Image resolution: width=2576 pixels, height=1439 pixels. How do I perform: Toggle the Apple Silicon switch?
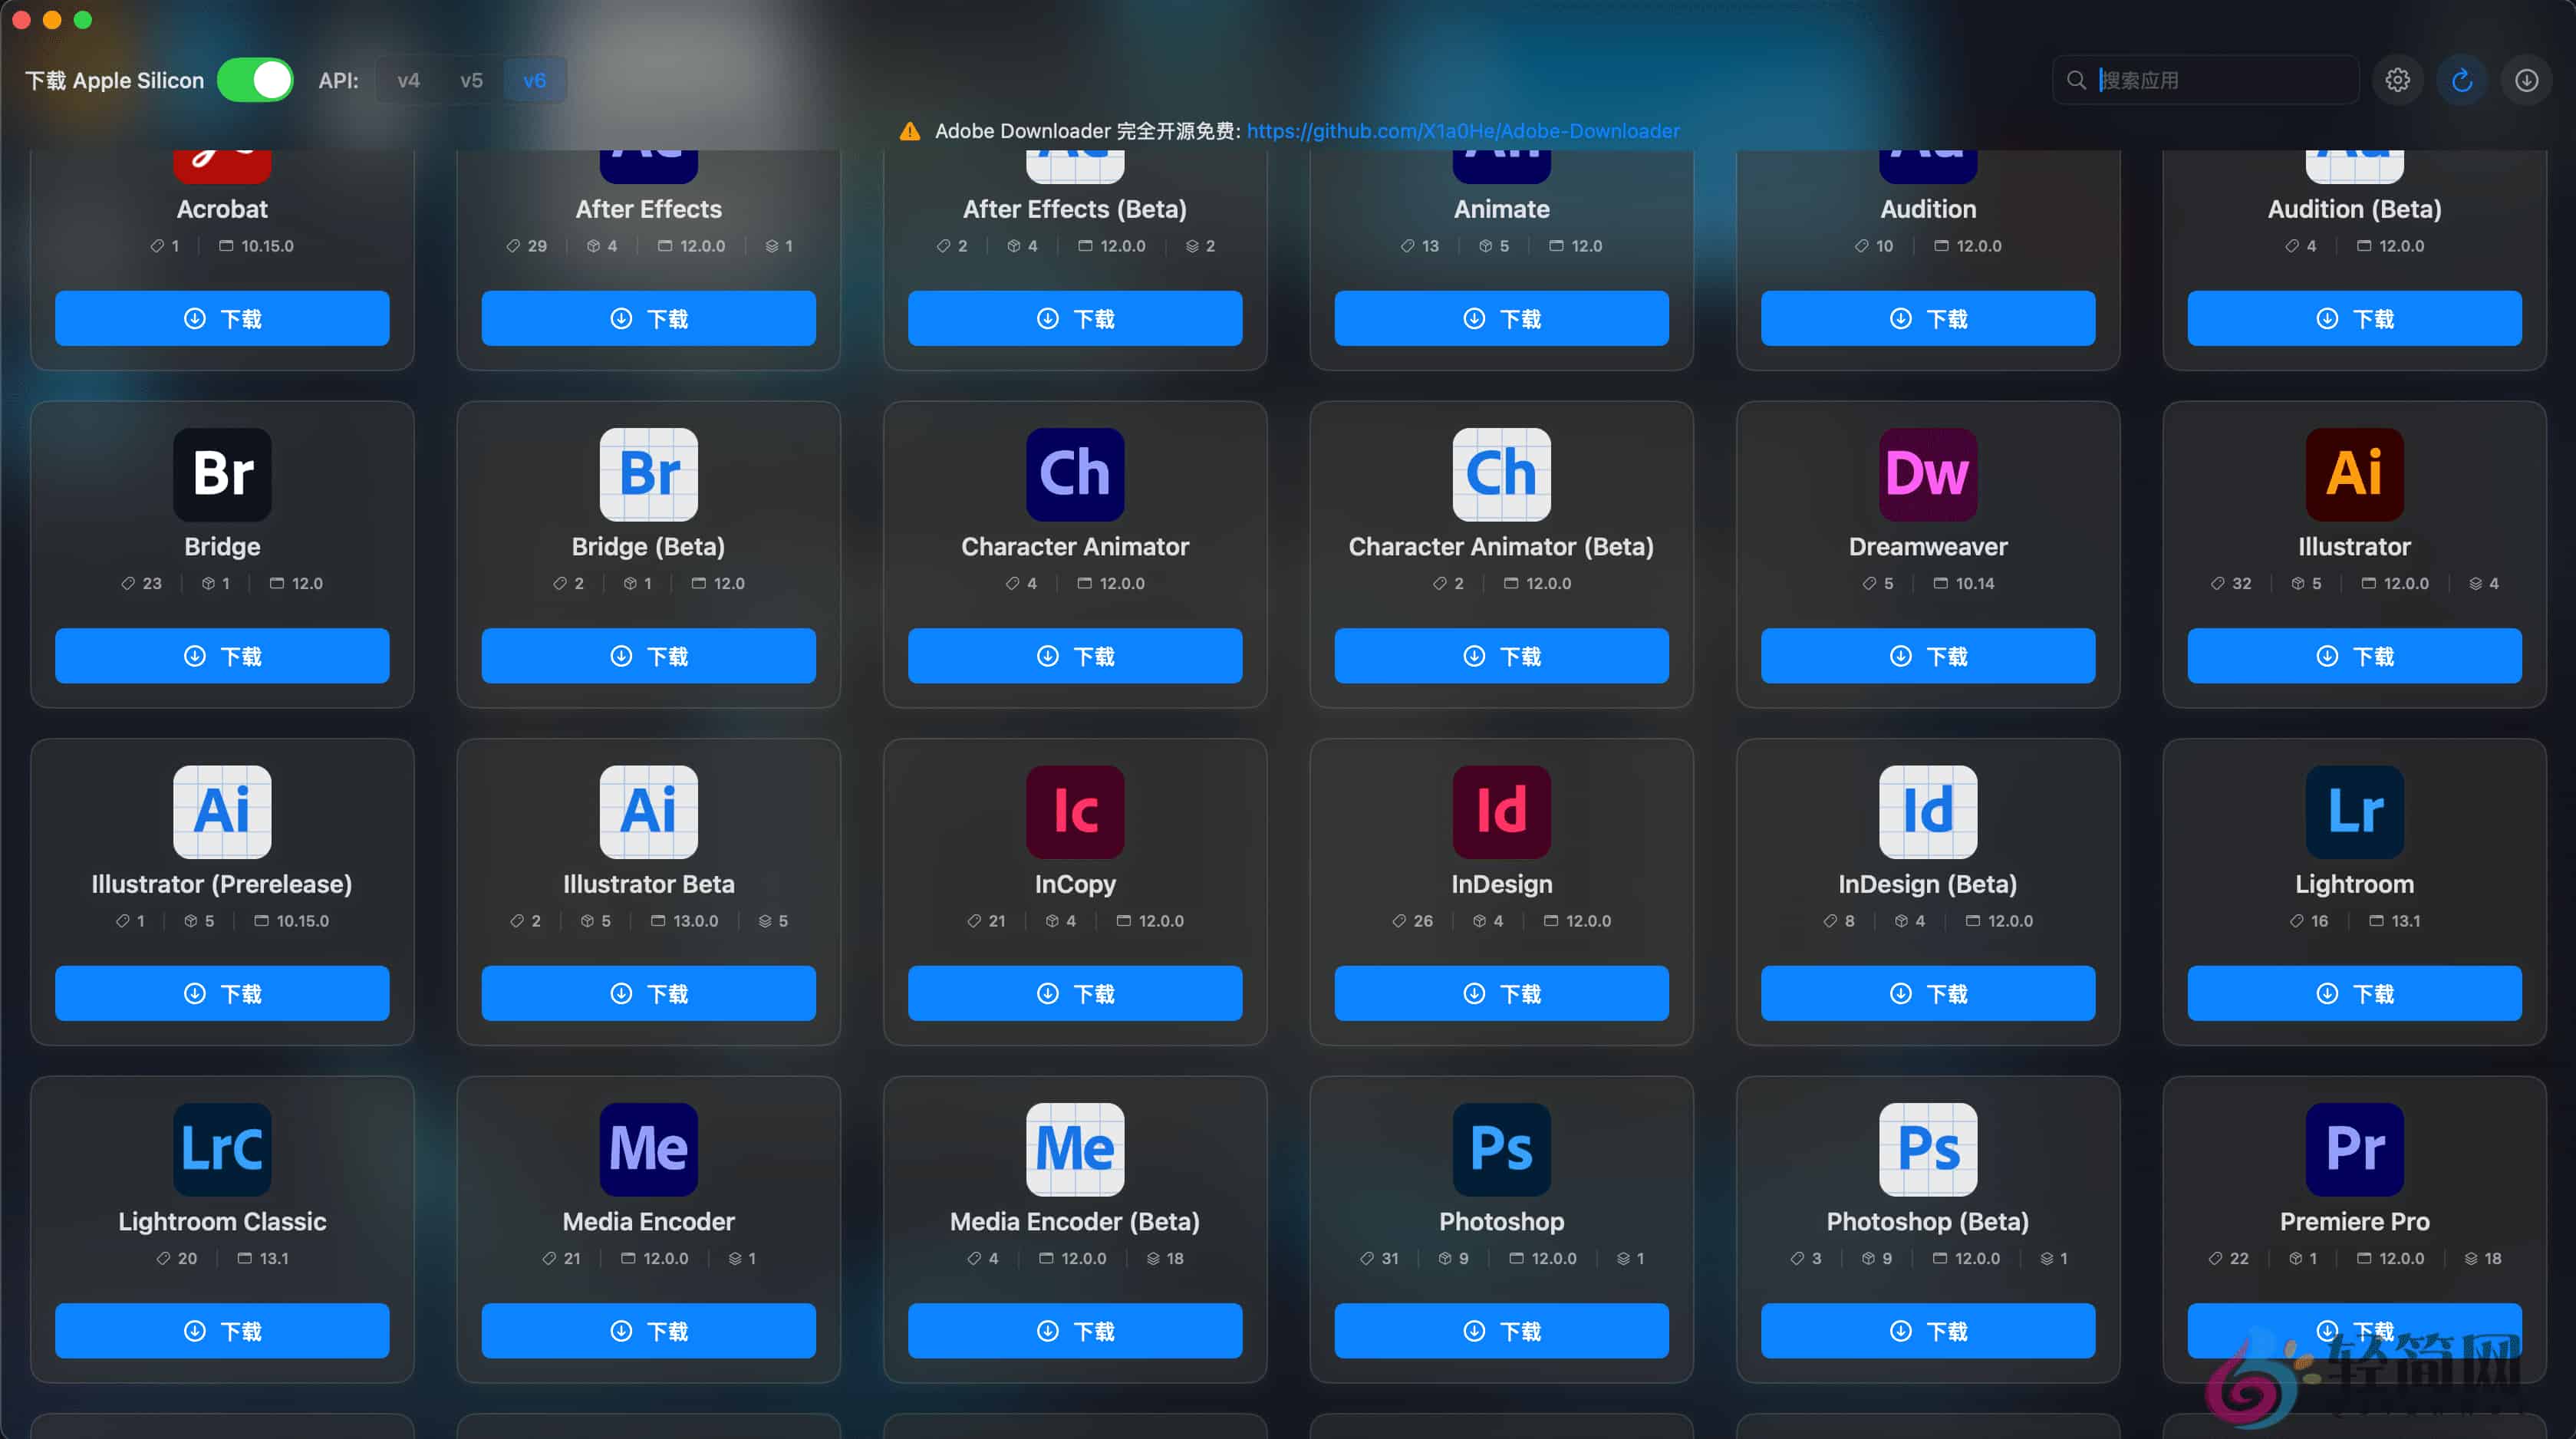point(255,80)
